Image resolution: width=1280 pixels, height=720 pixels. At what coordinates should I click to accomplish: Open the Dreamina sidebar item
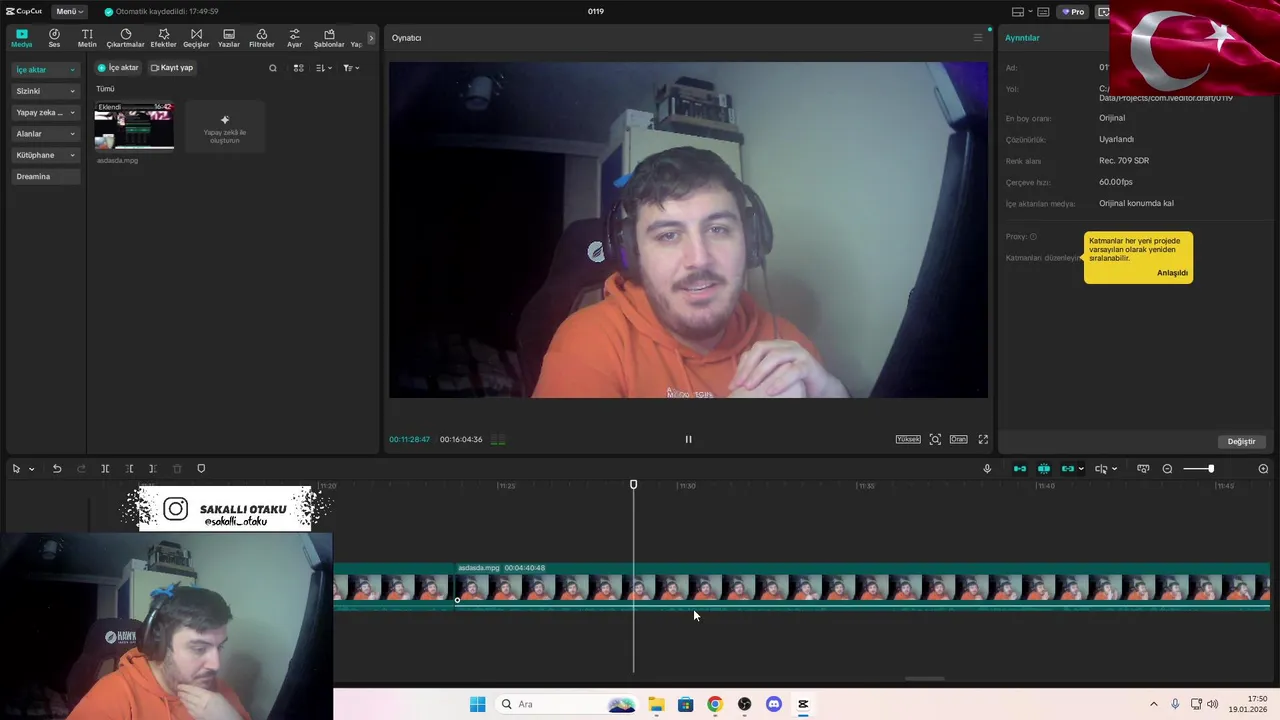click(45, 177)
